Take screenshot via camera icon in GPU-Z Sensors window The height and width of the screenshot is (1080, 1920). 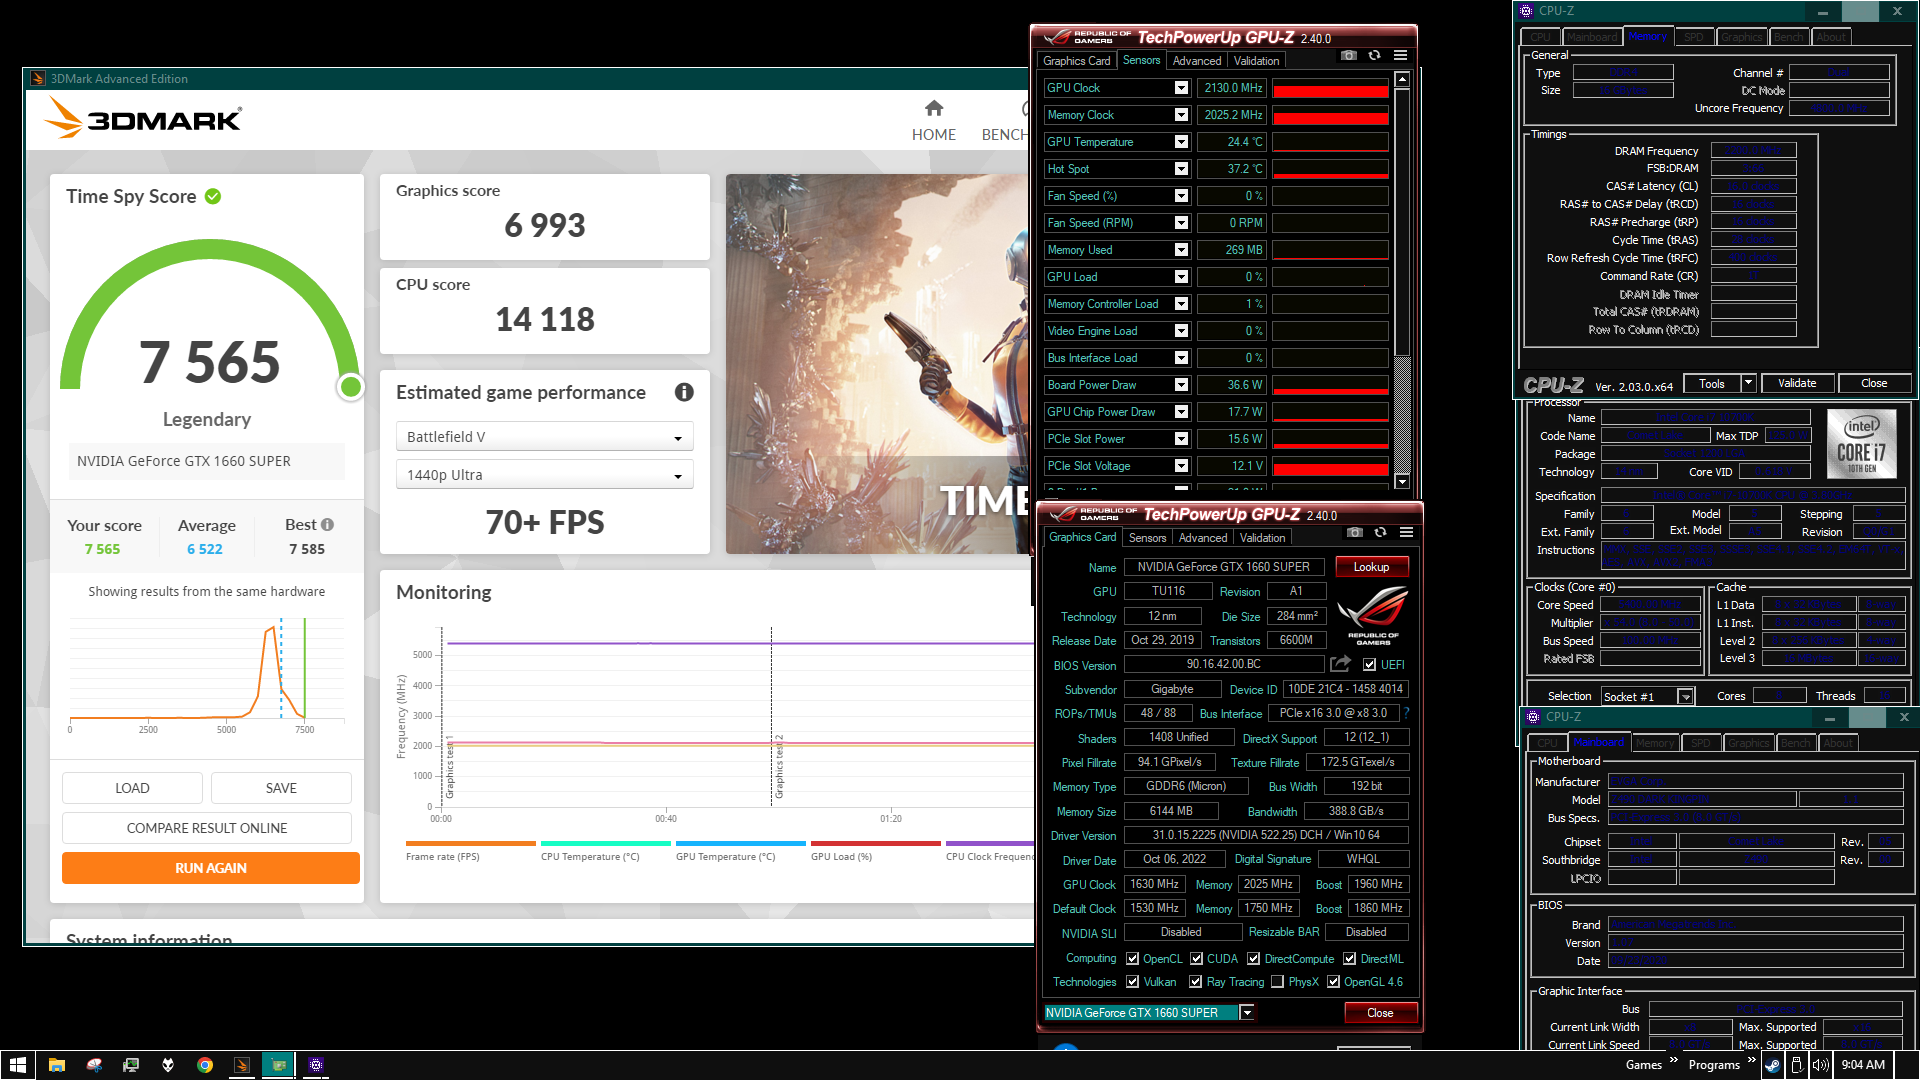(1349, 55)
